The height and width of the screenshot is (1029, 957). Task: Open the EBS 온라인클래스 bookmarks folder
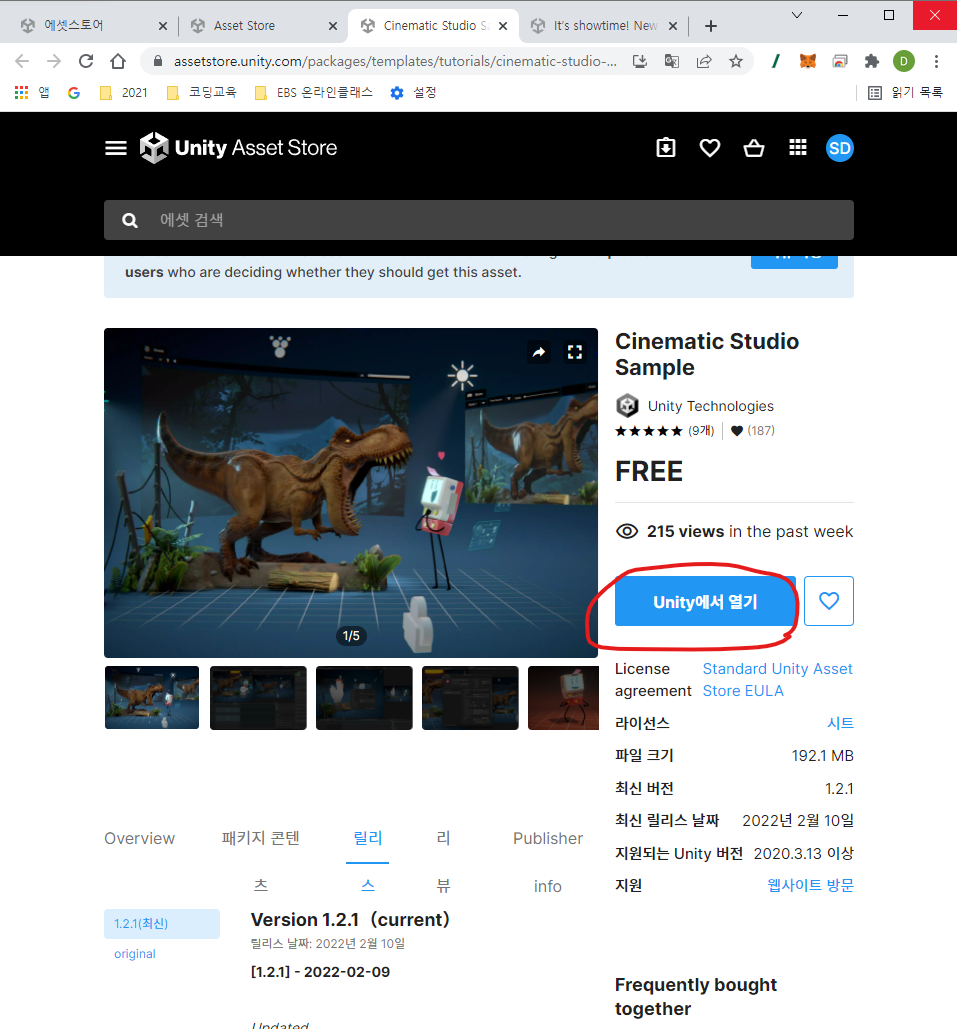314,93
